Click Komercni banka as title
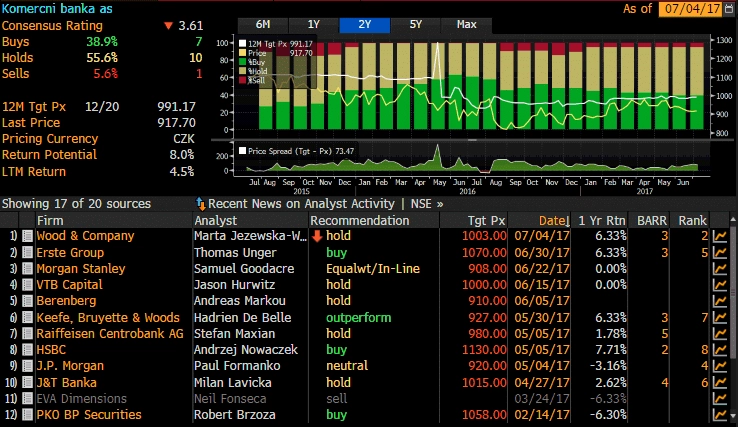738x427 pixels. (57, 8)
